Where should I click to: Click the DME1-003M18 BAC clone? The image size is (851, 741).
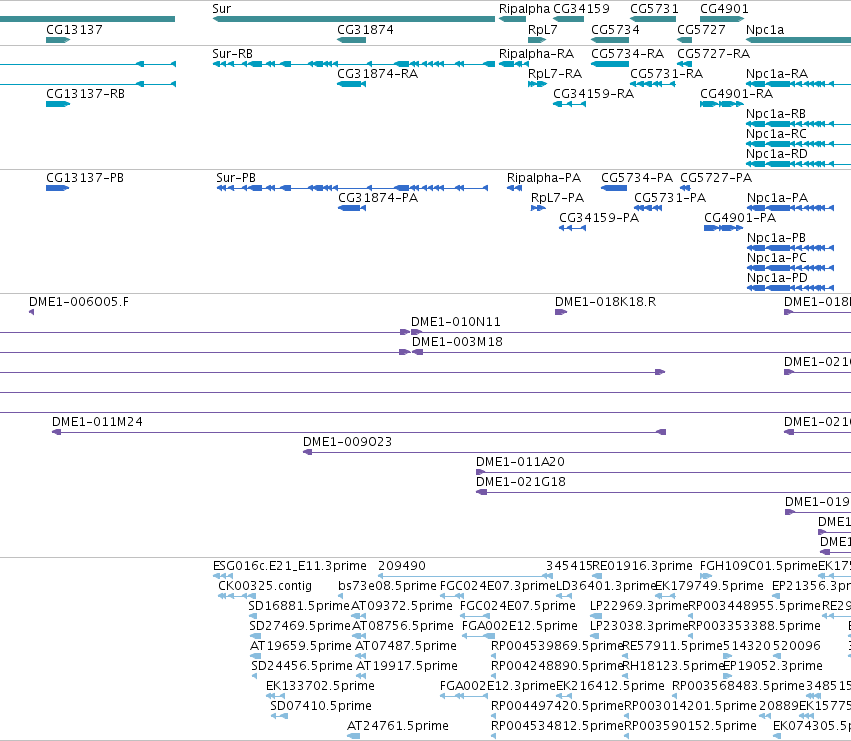632,352
